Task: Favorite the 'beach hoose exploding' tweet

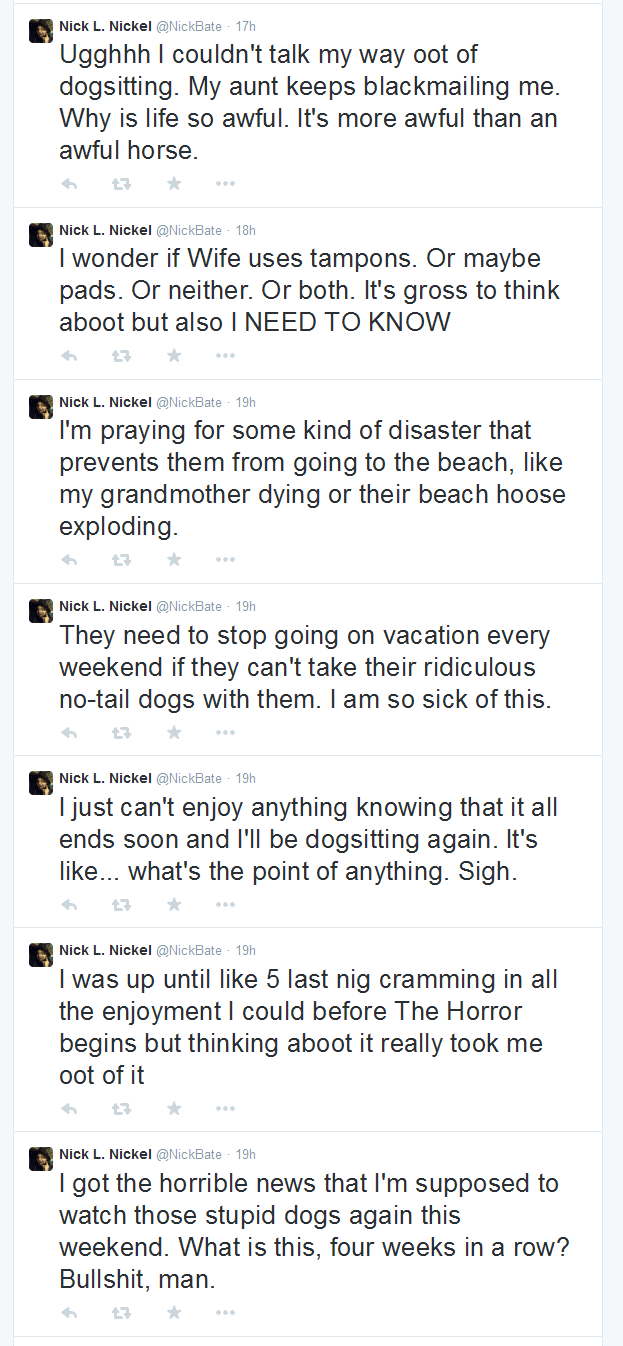Action: pyautogui.click(x=174, y=560)
